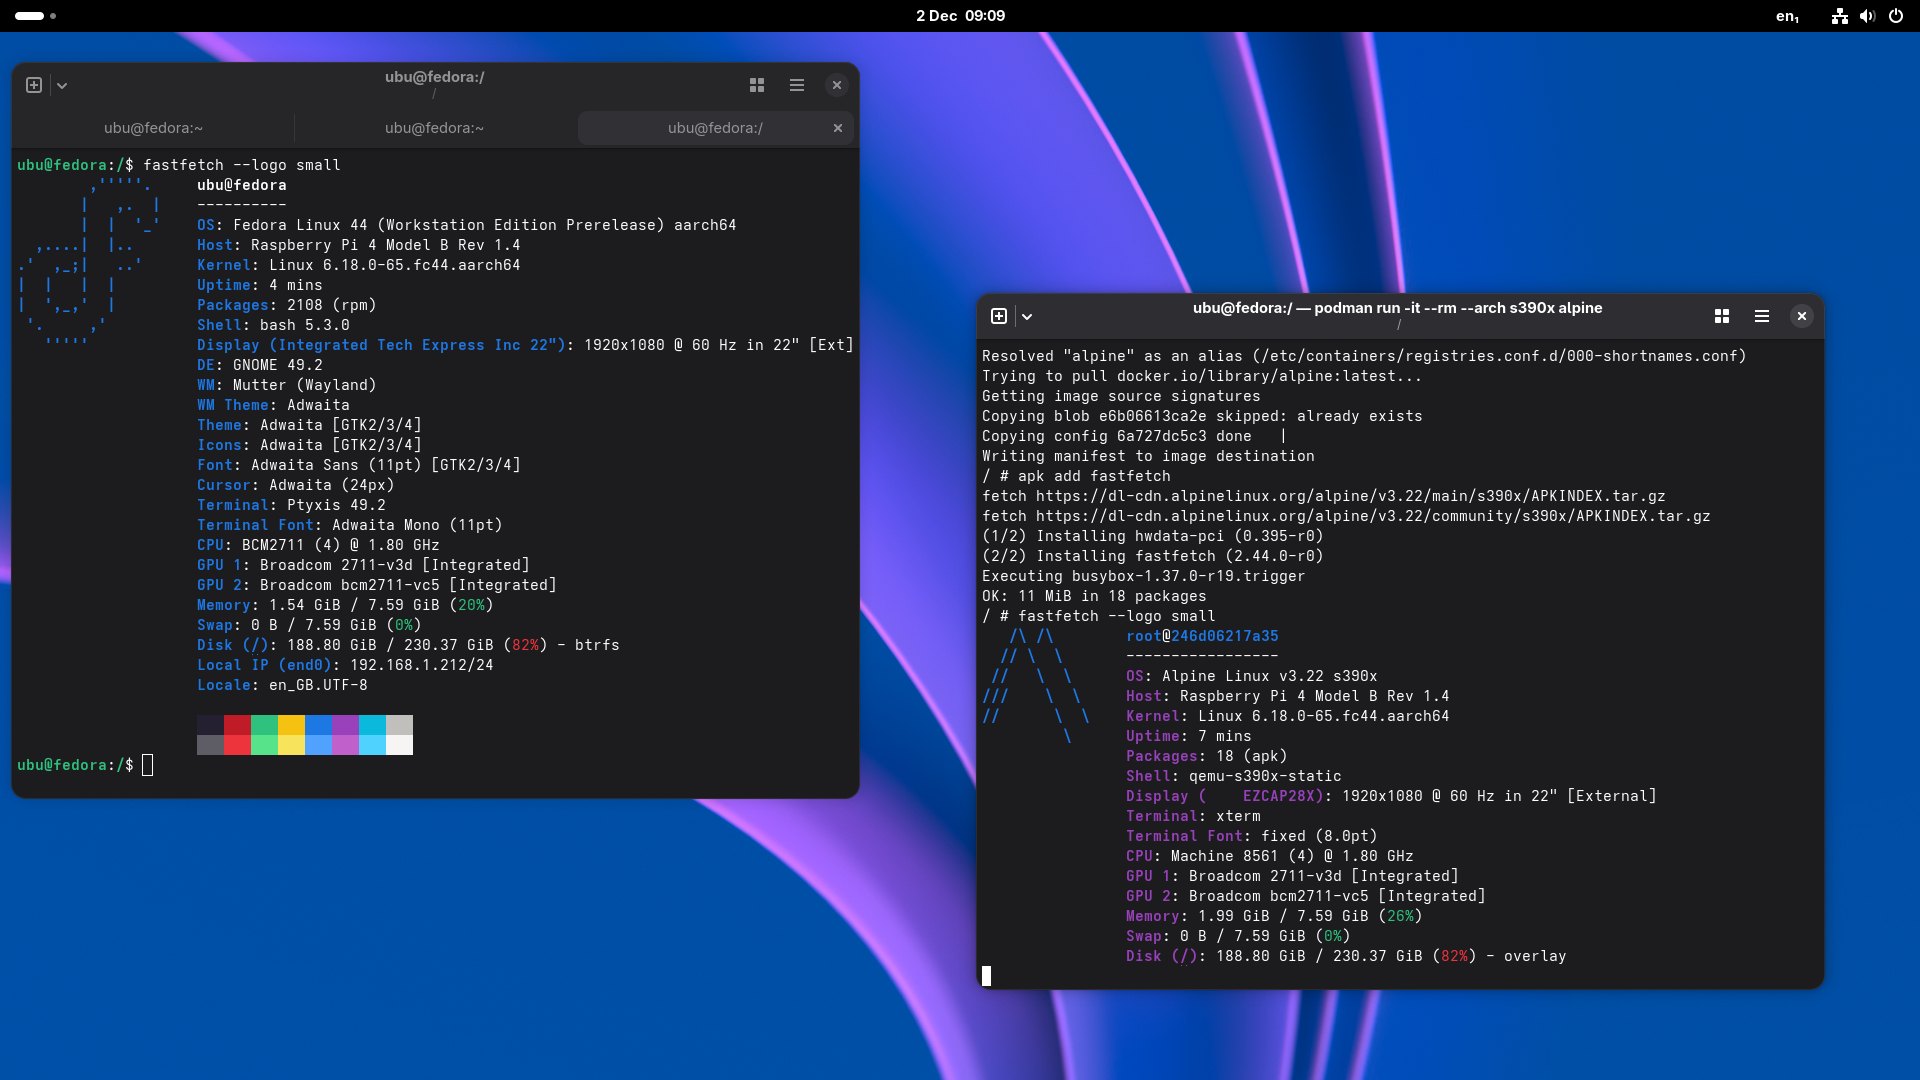Expand the new-tab chevron in the podman window

tap(1027, 316)
